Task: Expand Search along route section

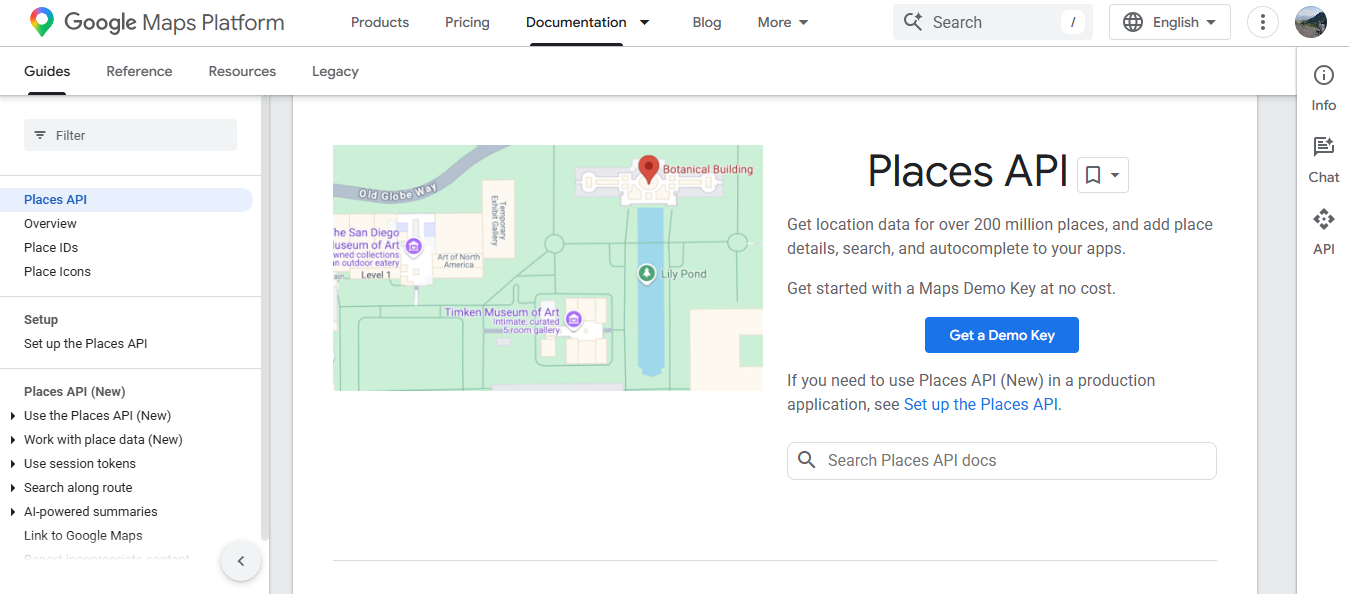Action: click(x=12, y=488)
